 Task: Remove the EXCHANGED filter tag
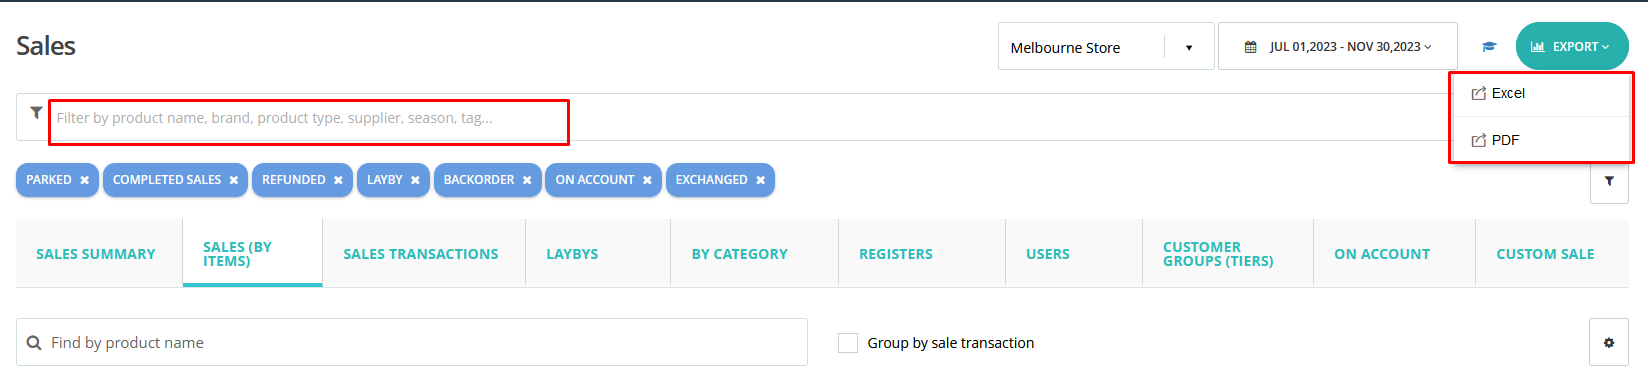coord(760,180)
